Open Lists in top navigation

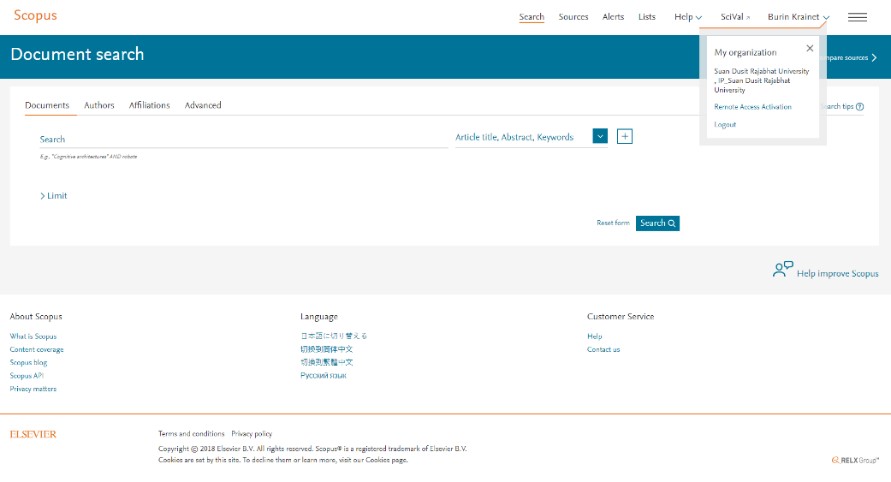pyautogui.click(x=647, y=17)
